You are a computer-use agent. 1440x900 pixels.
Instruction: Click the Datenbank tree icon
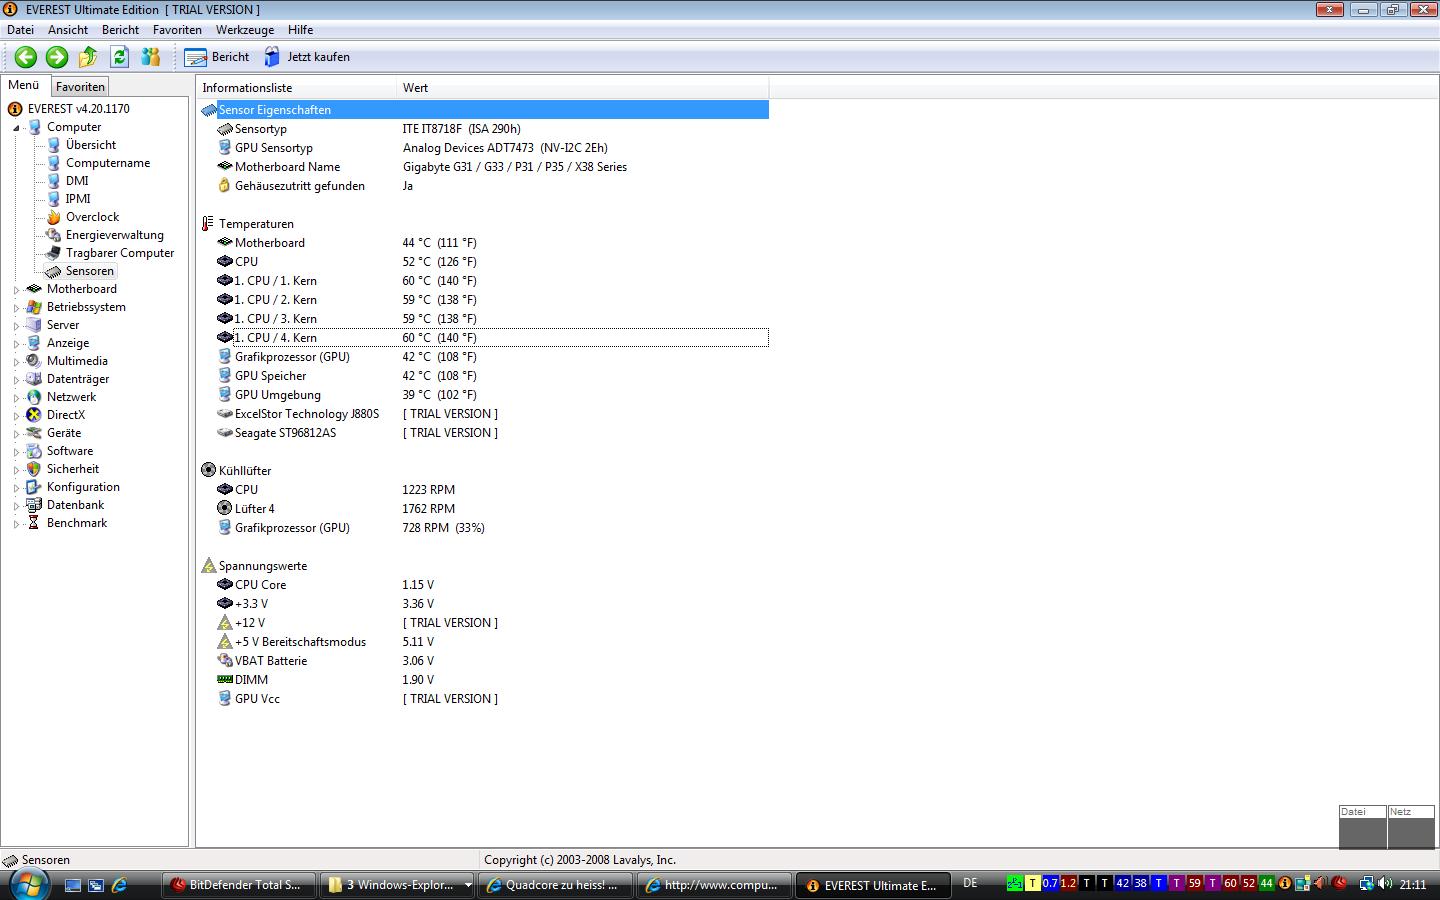(34, 505)
